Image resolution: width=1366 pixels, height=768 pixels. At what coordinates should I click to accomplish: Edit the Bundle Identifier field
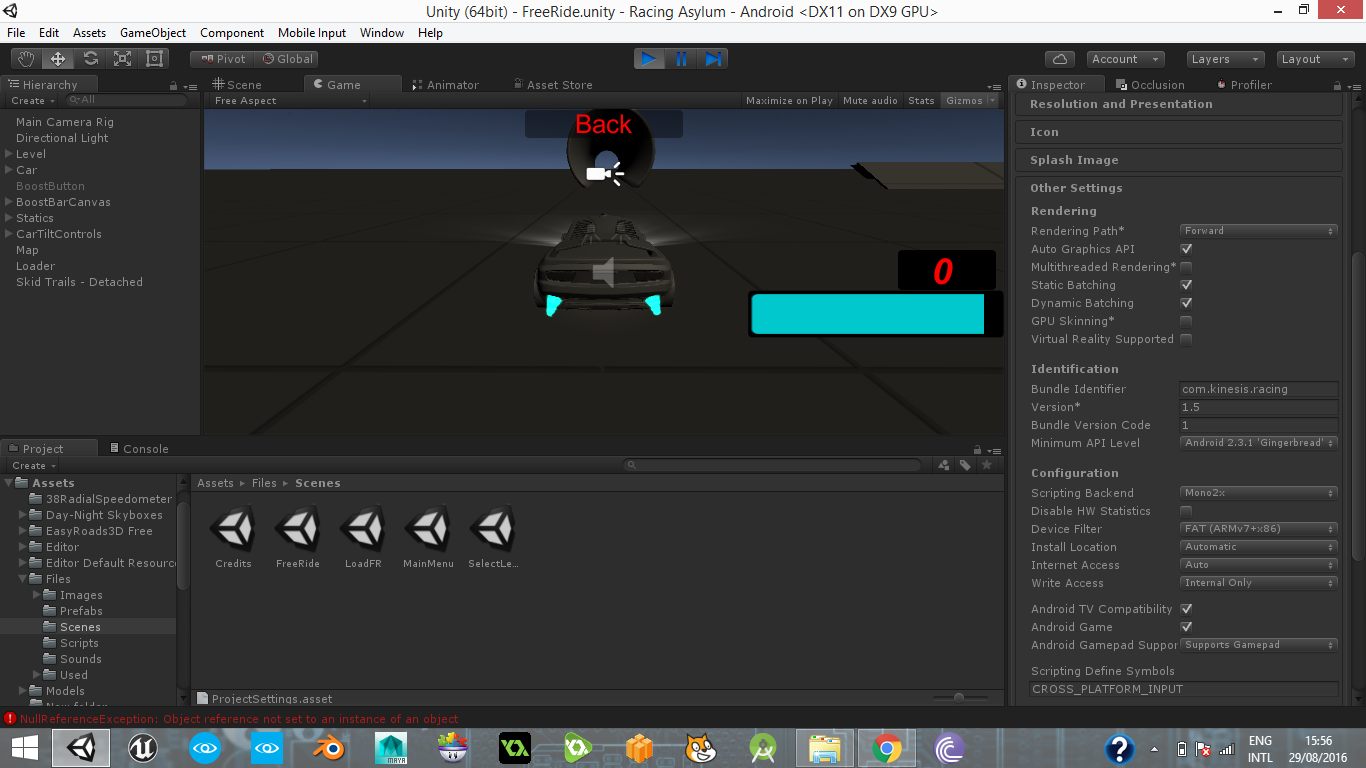(1259, 389)
